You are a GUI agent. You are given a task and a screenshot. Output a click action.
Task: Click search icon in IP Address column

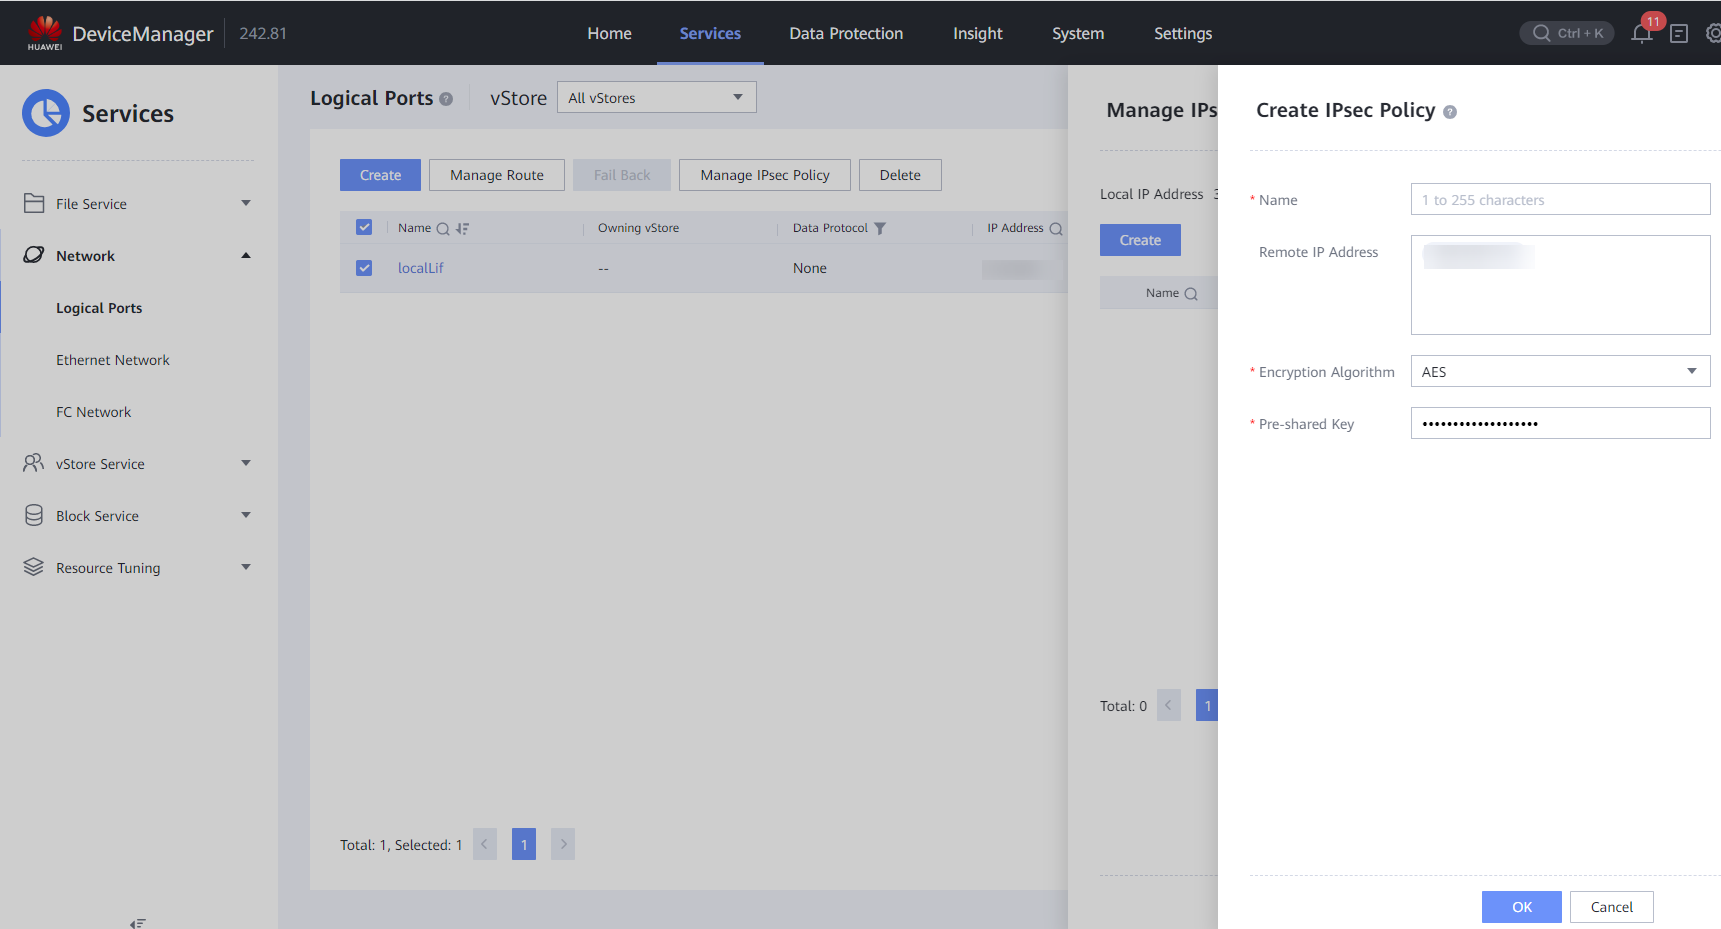(x=1056, y=229)
